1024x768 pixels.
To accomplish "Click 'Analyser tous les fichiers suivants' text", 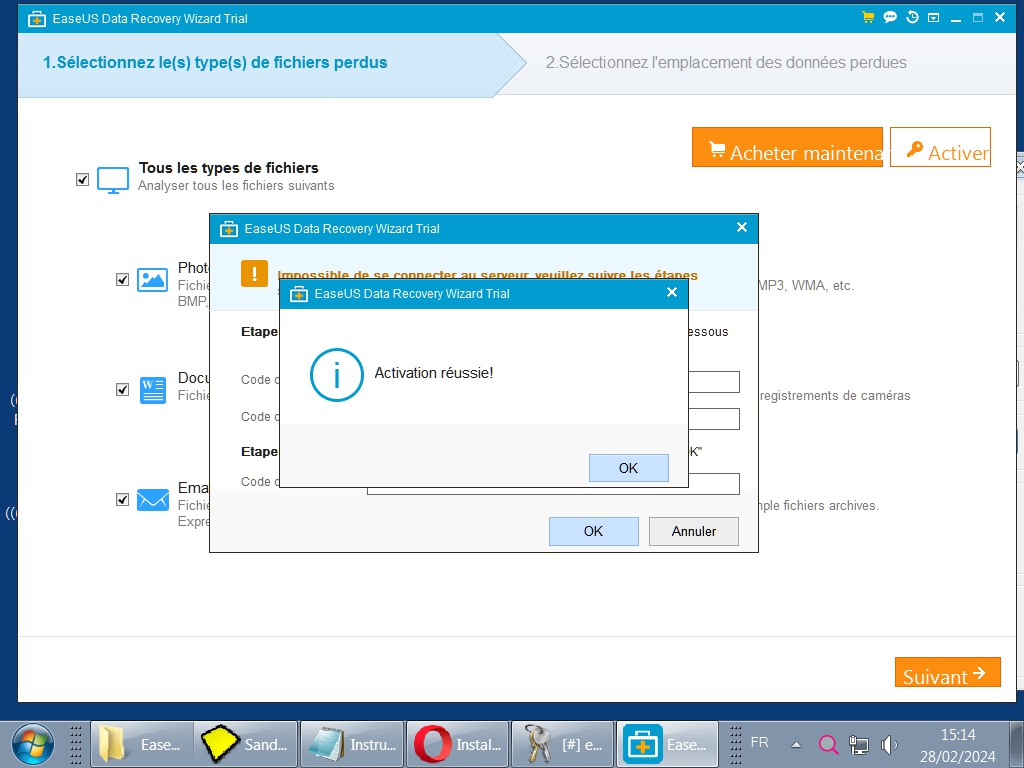I will pyautogui.click(x=236, y=185).
